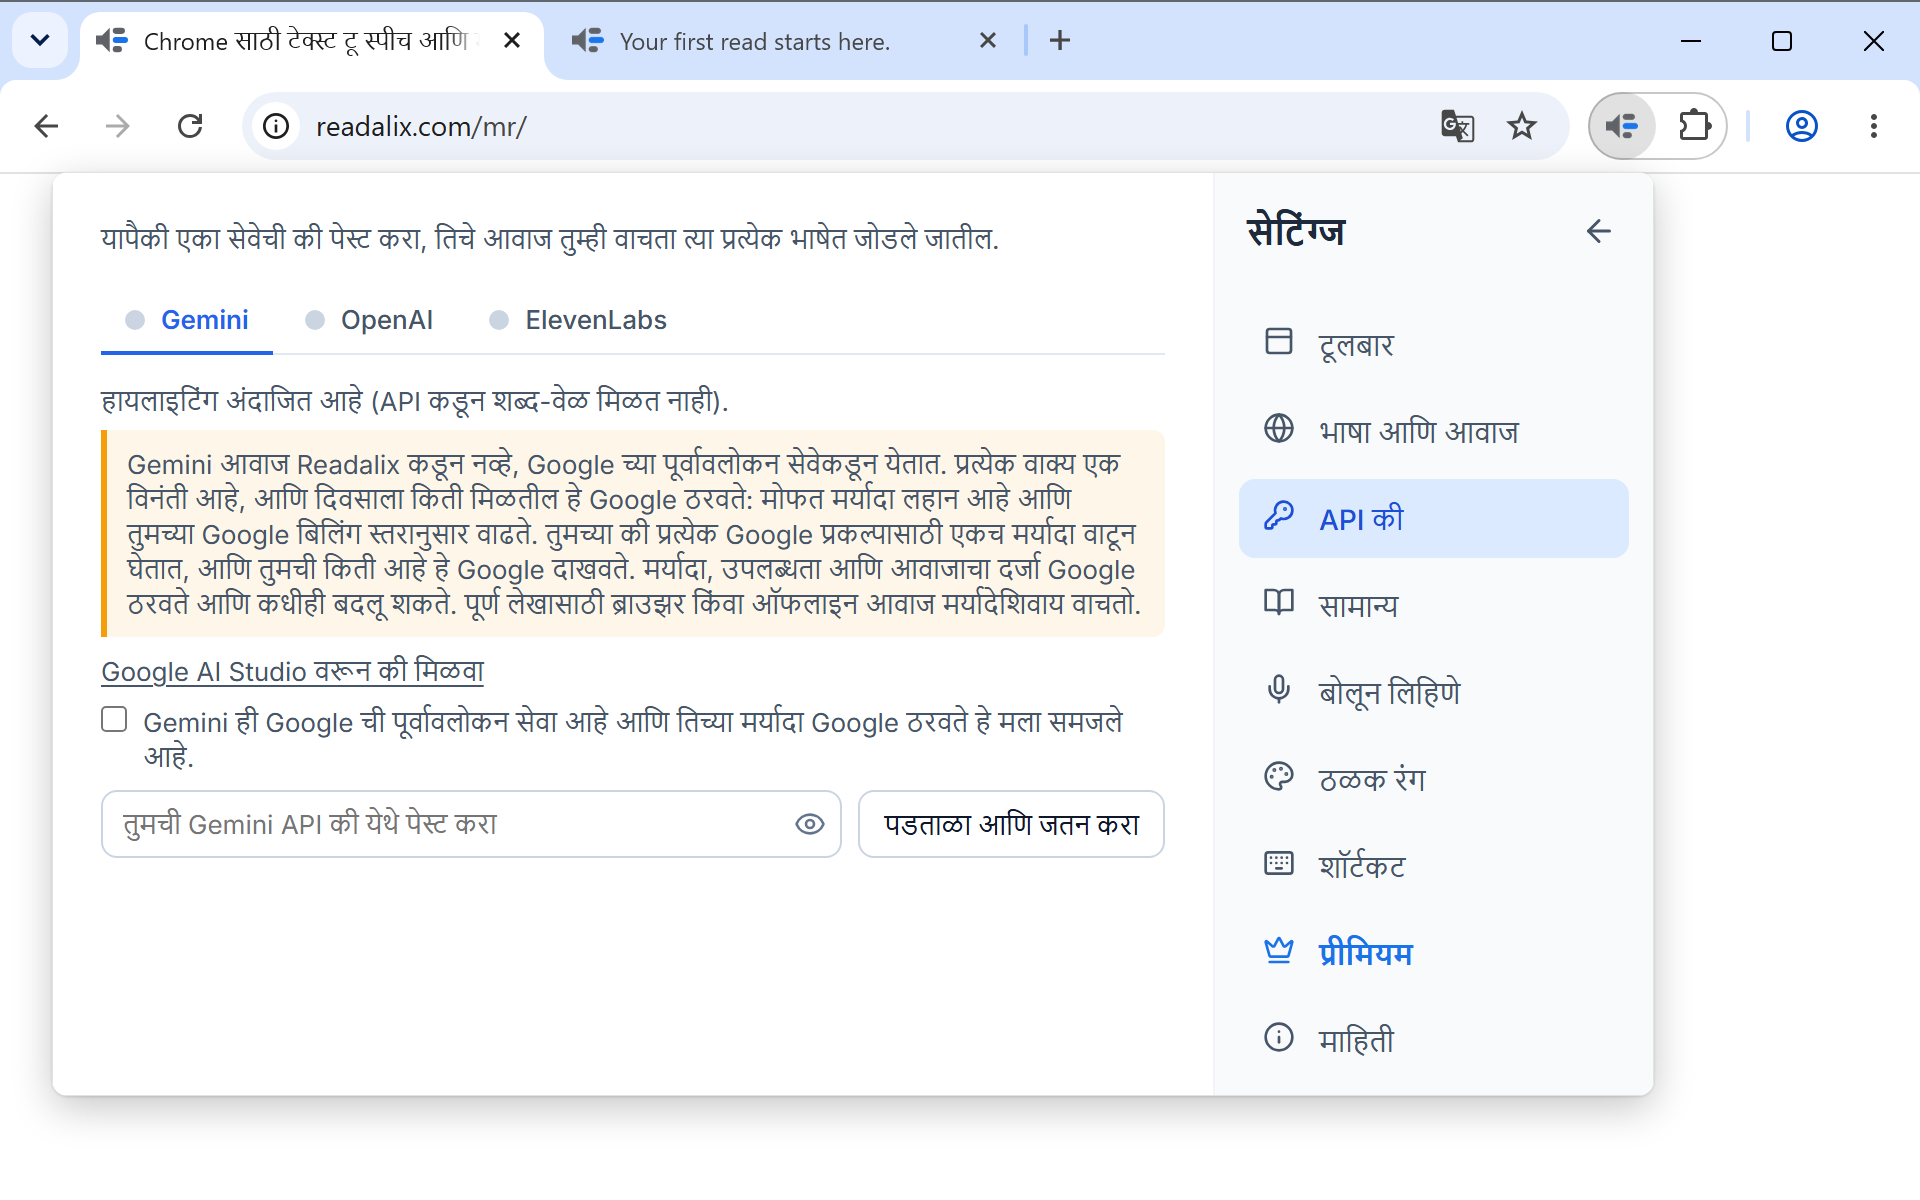This screenshot has width=1920, height=1200.
Task: Toggle API key visibility eye icon
Action: 809,824
